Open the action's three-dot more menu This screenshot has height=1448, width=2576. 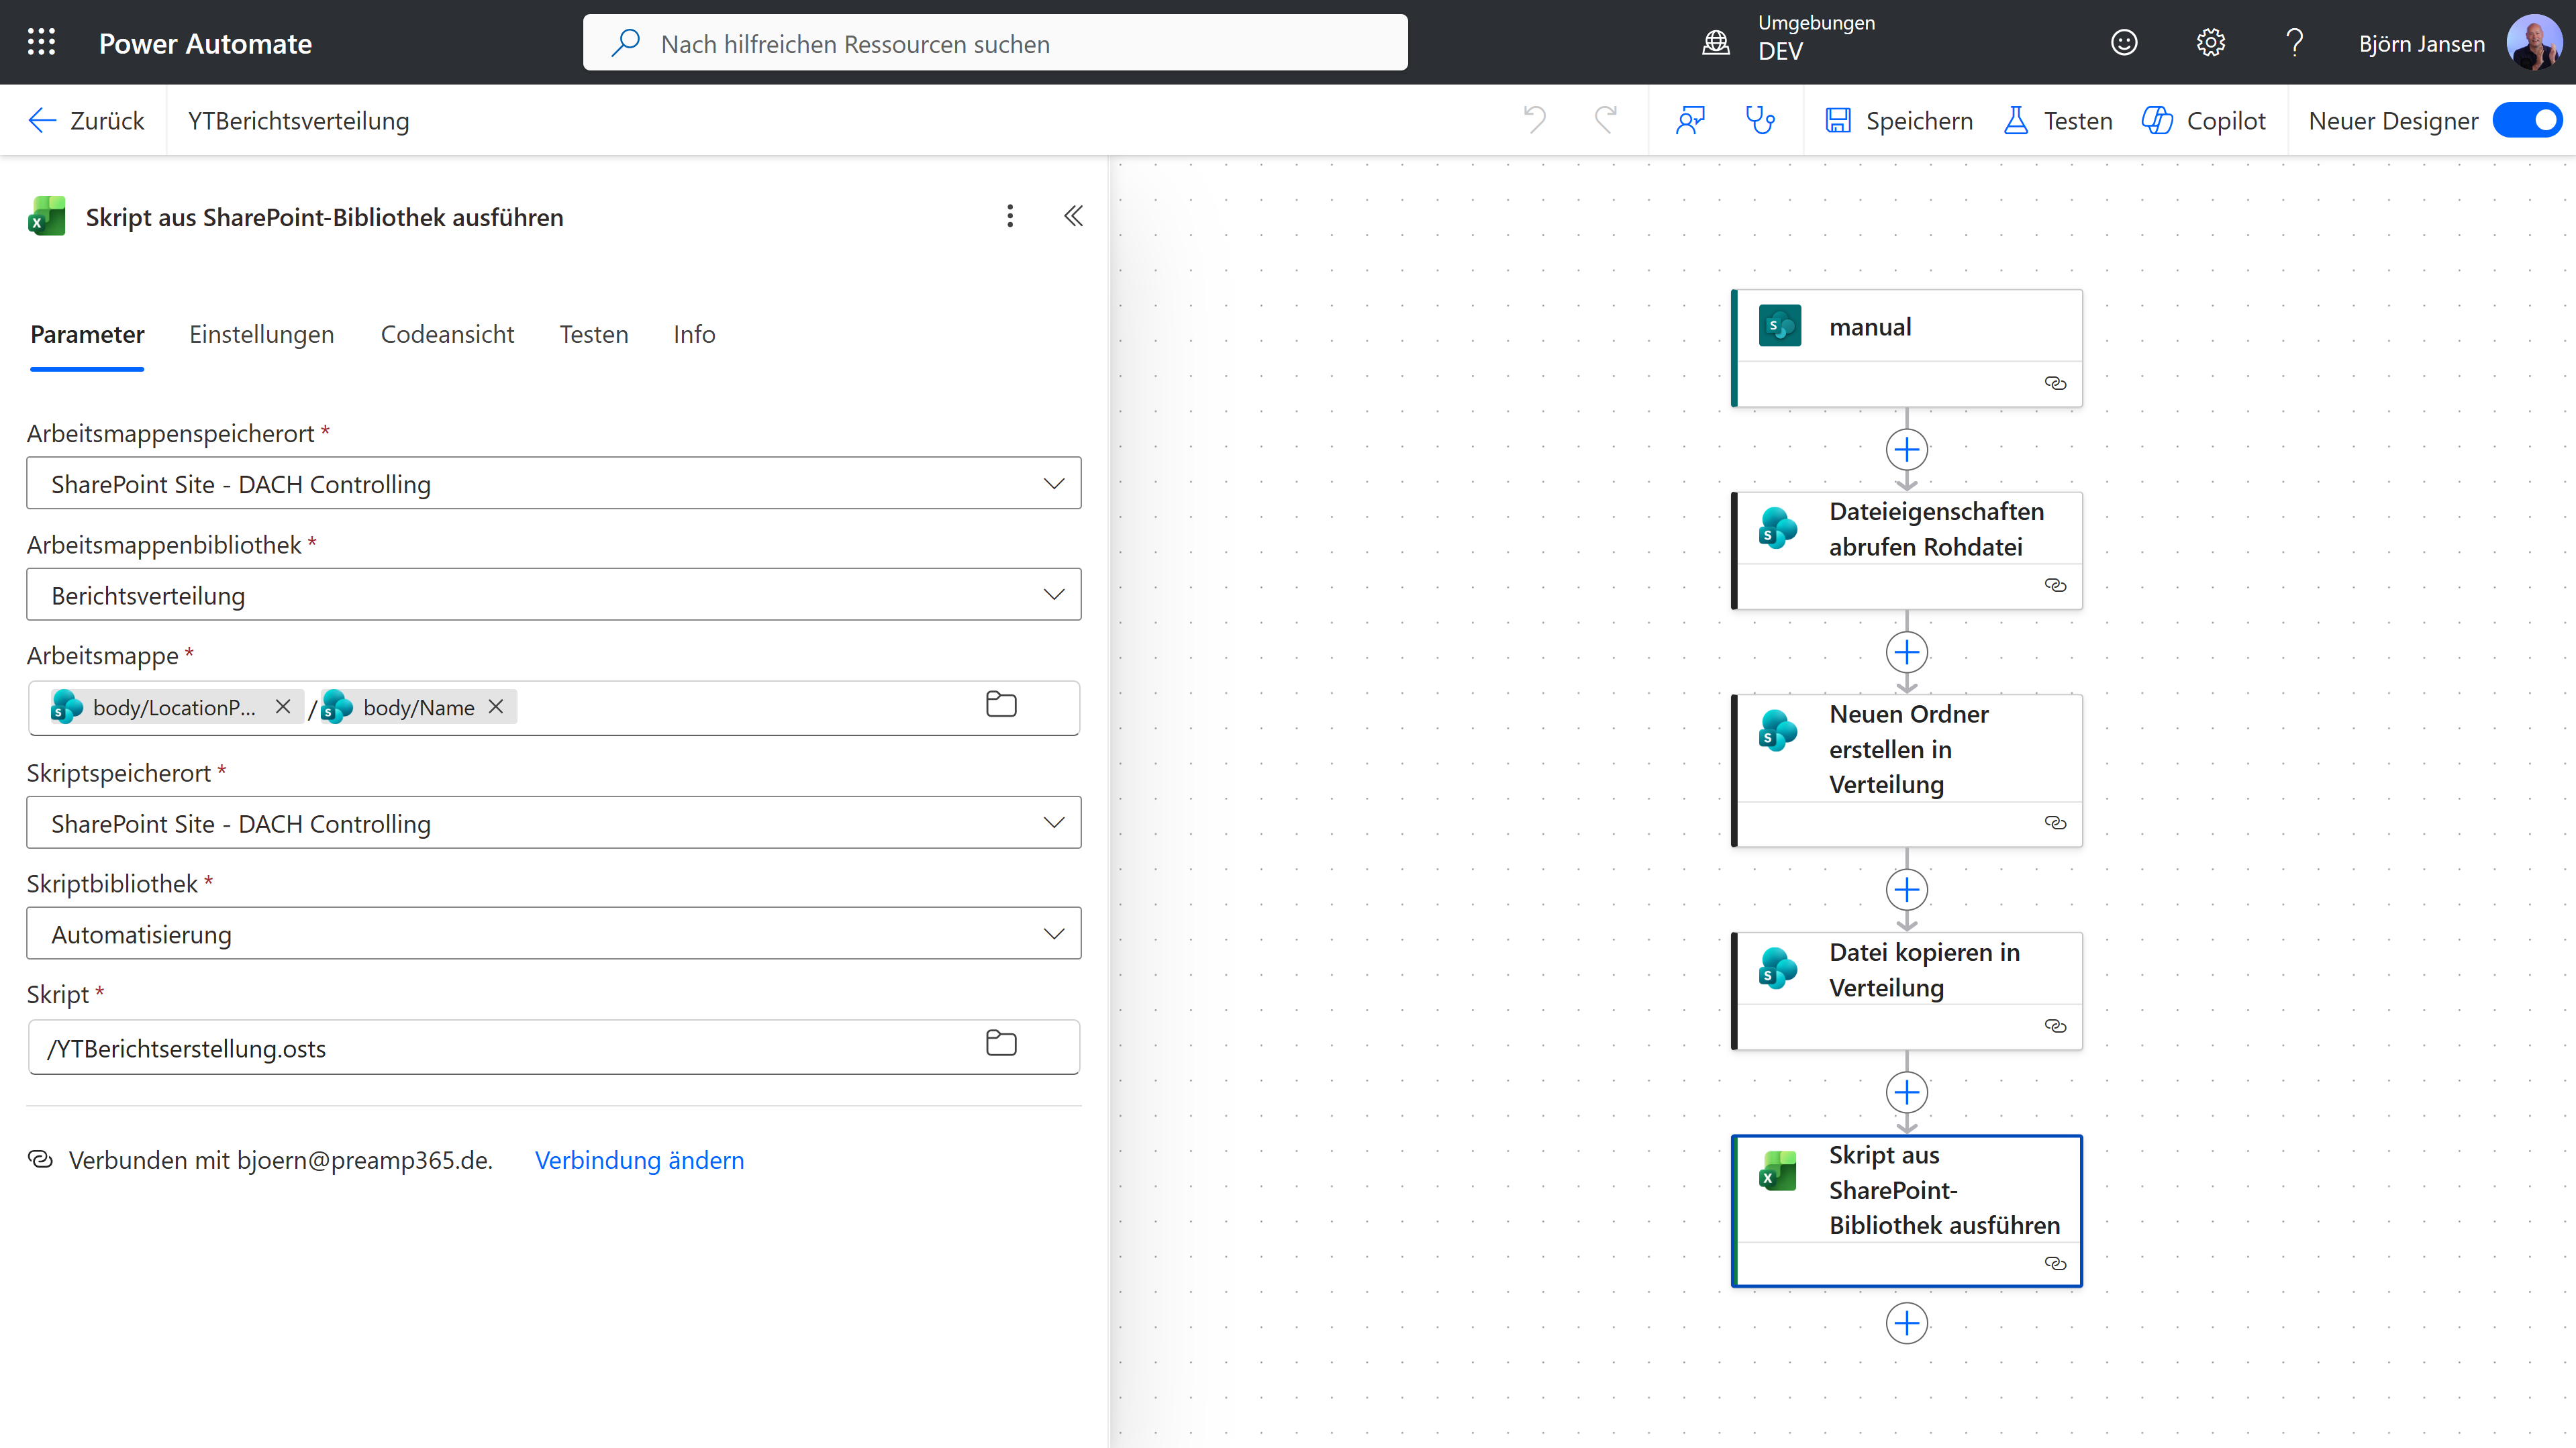1010,216
